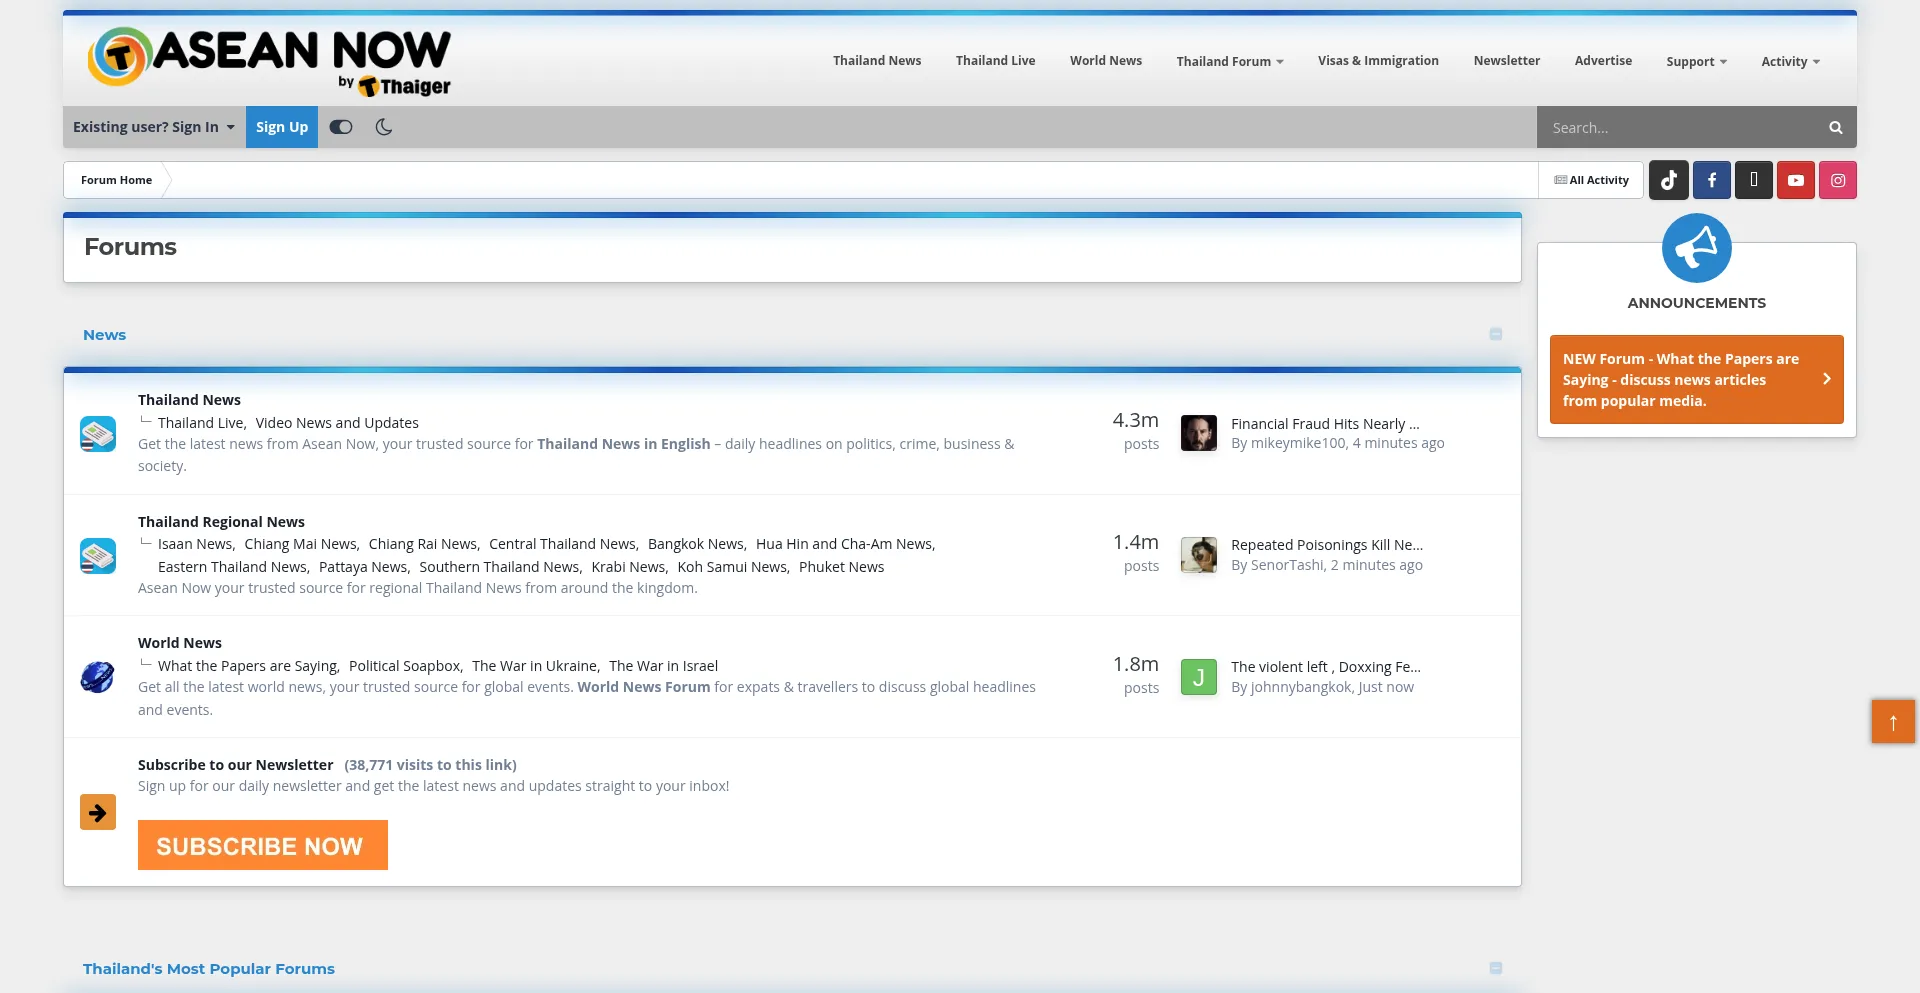Click the Sign Up button
The width and height of the screenshot is (1920, 993).
point(282,127)
